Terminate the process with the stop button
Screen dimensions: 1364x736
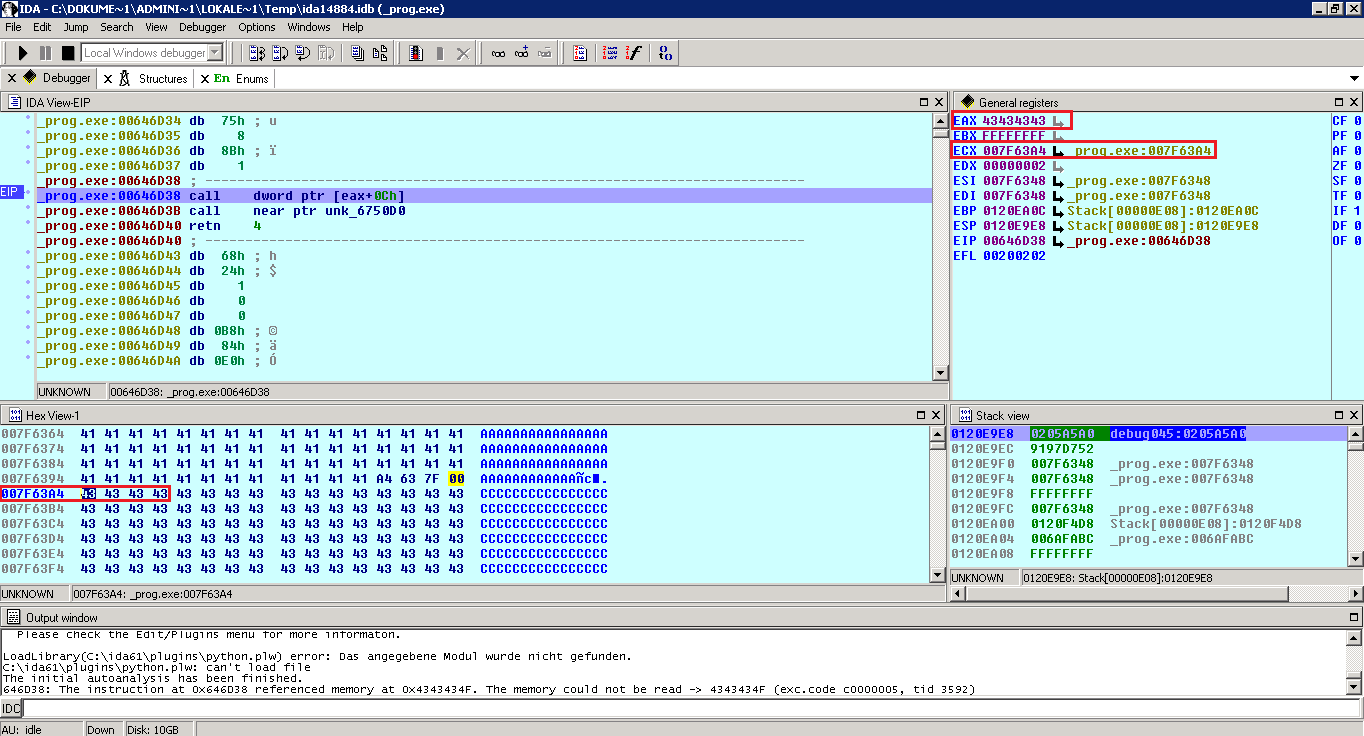click(68, 53)
